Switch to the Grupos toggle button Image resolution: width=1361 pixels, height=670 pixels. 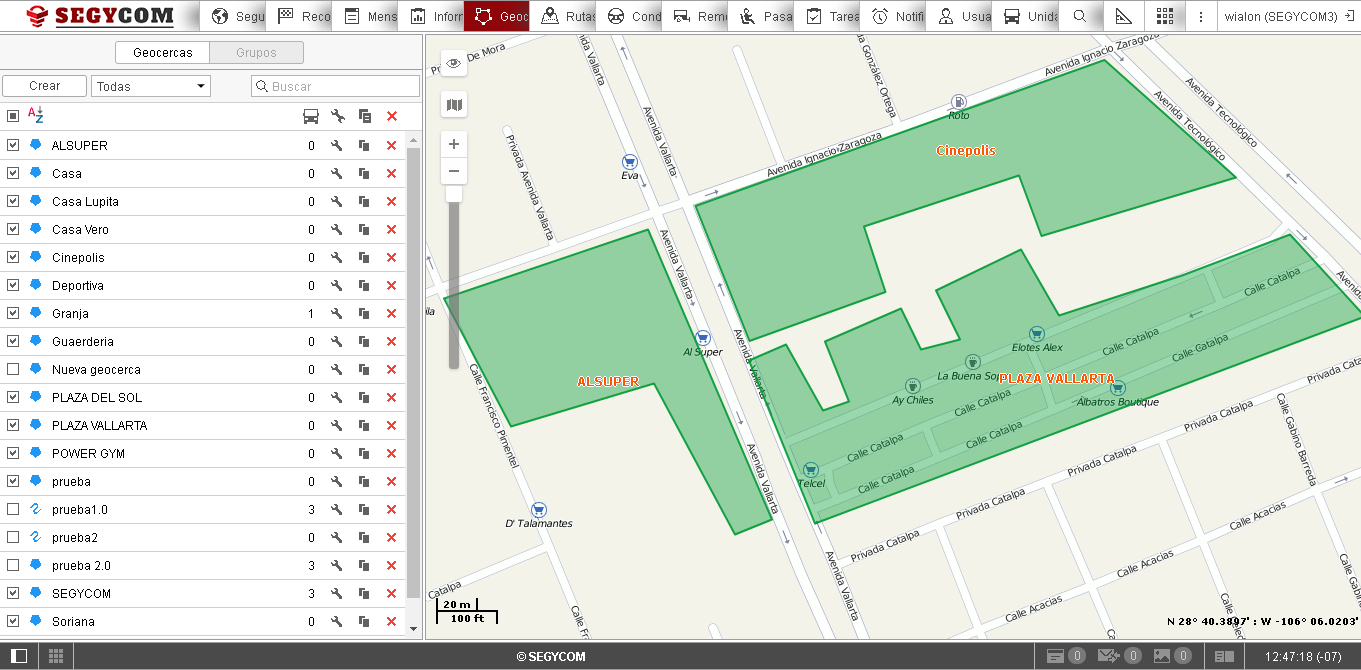[x=256, y=53]
